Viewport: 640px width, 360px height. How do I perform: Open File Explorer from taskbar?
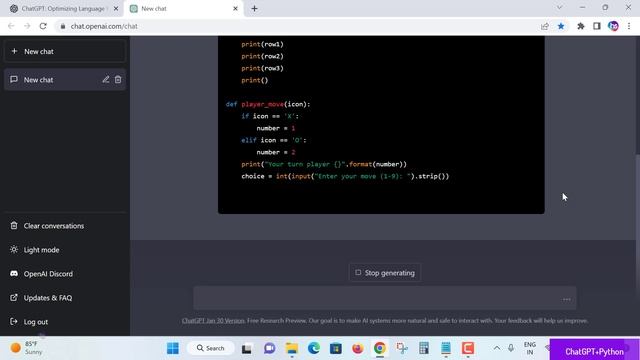coord(292,348)
